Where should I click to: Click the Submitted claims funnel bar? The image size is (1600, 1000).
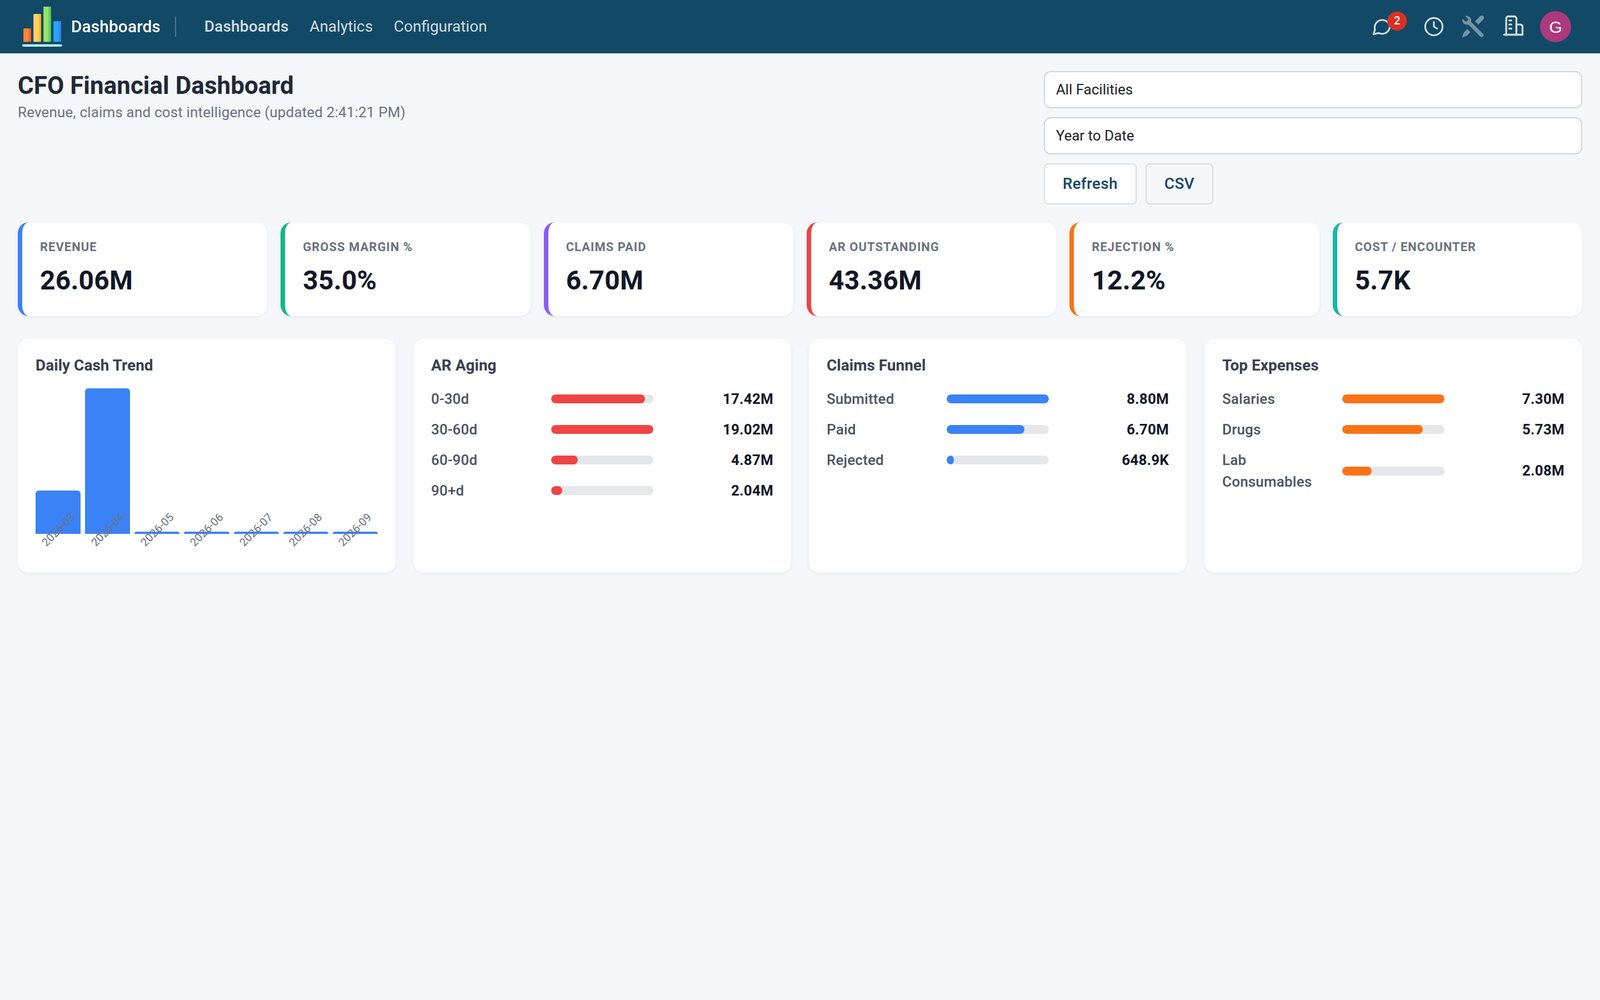click(x=997, y=399)
